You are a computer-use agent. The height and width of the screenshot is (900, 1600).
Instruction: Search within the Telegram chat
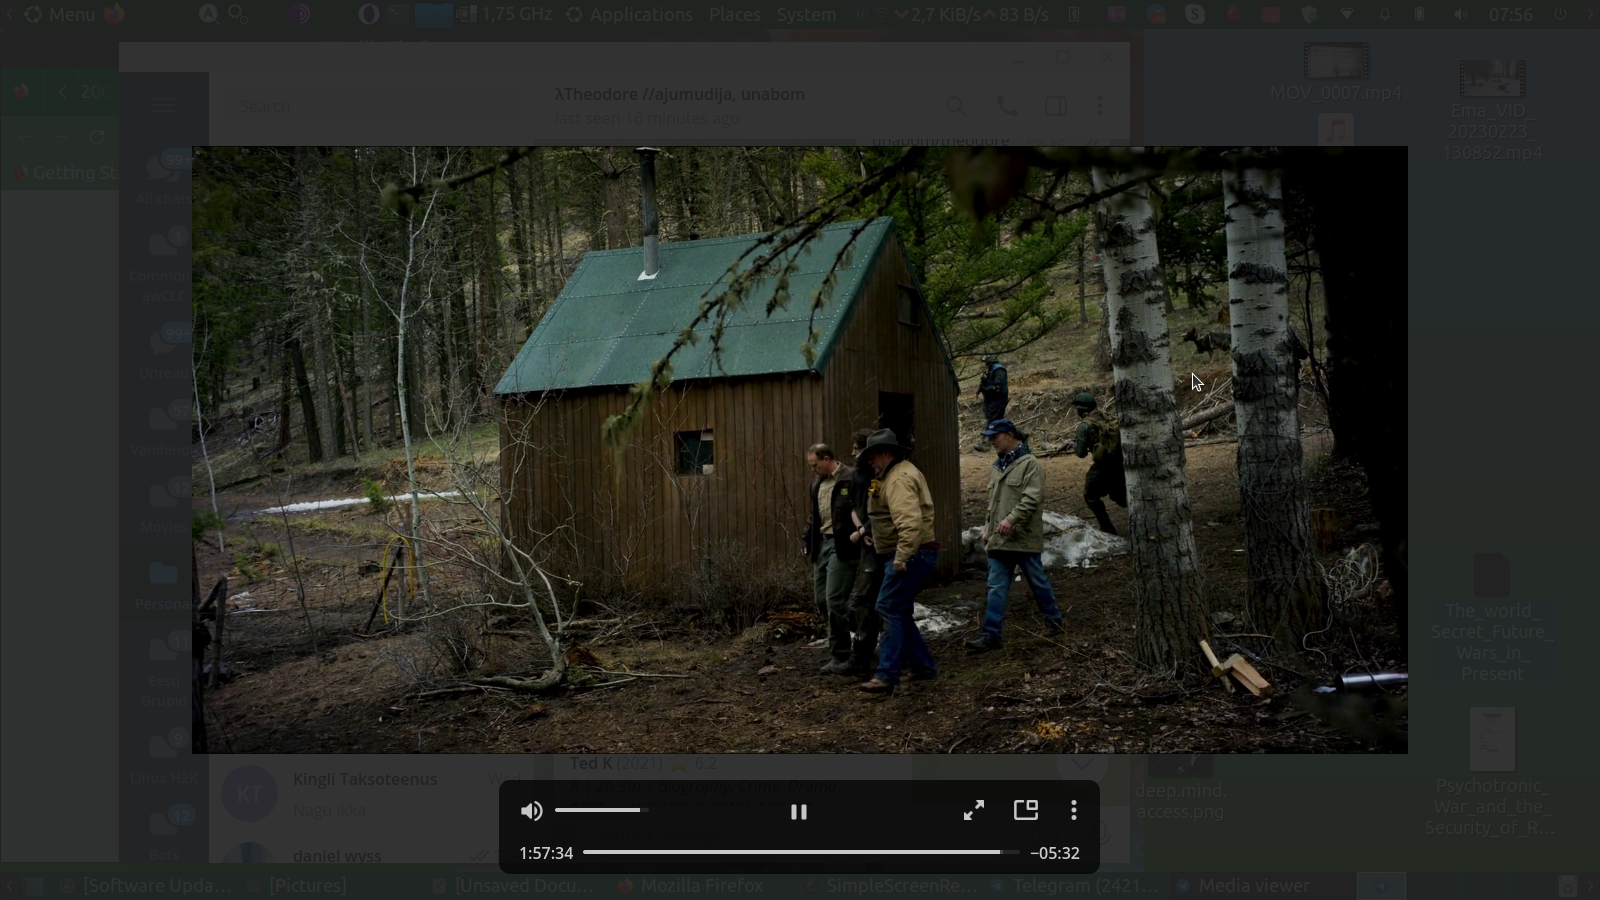tap(956, 106)
